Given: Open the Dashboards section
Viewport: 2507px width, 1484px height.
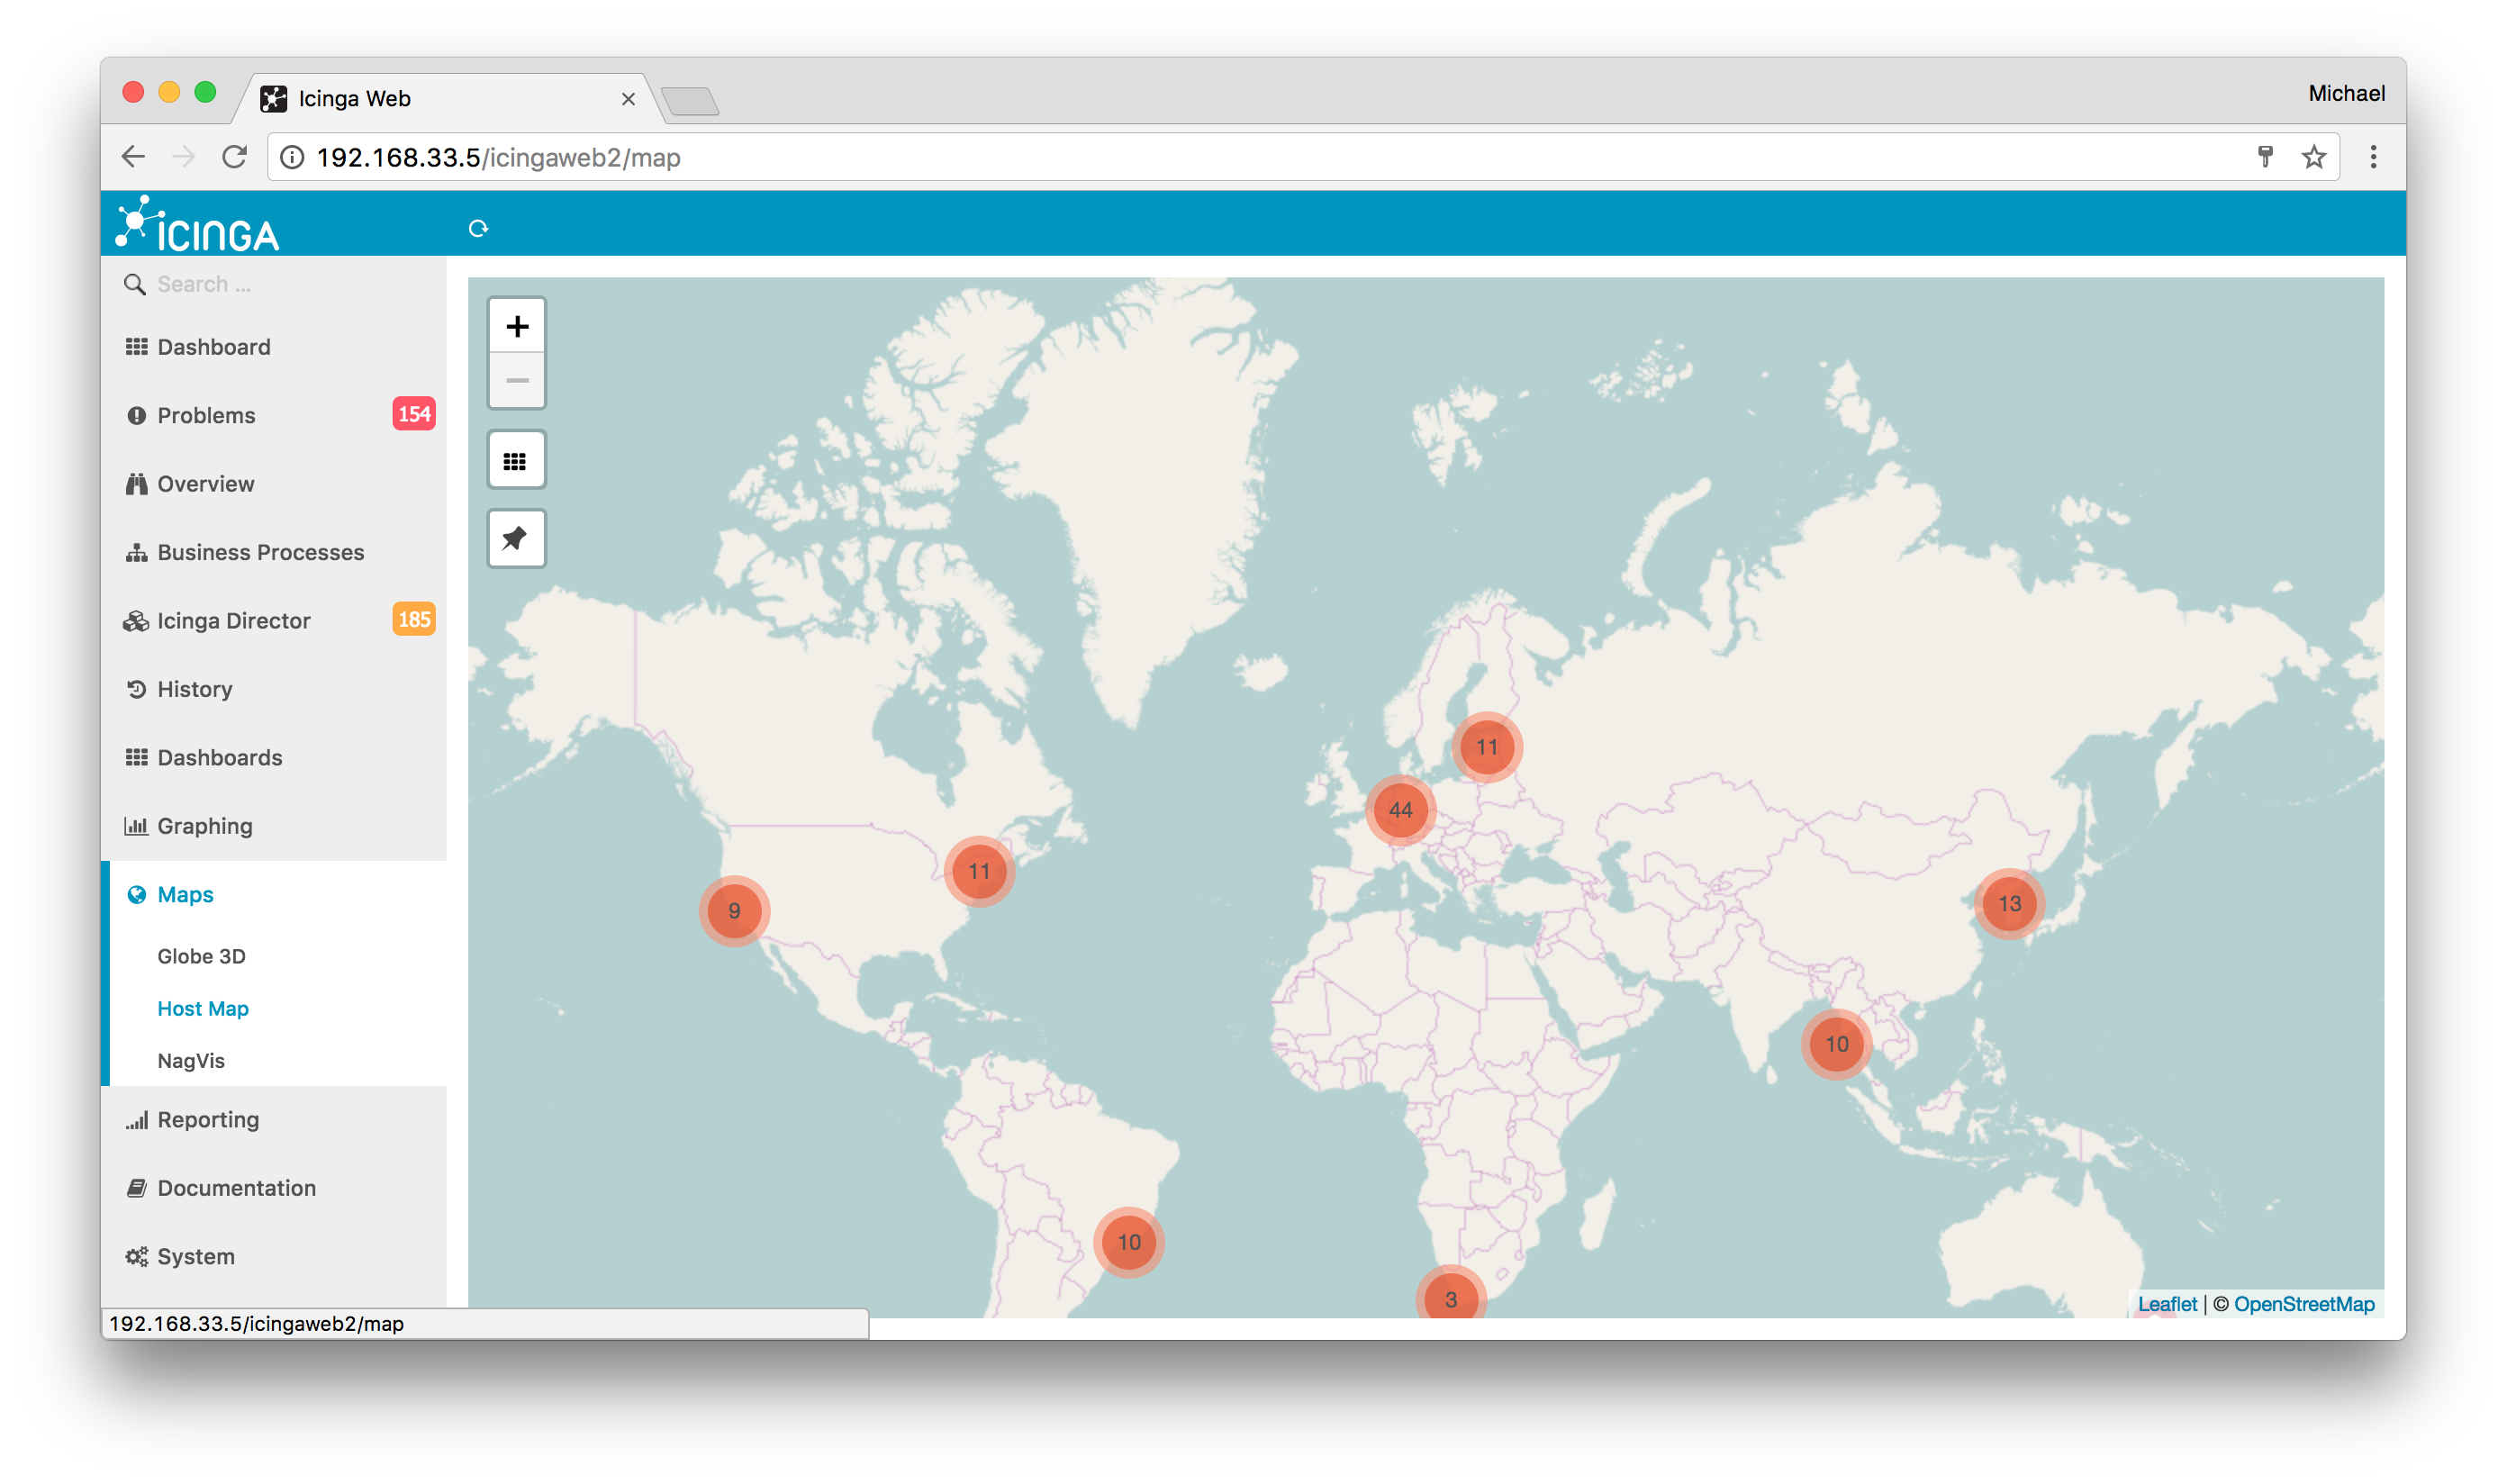Looking at the screenshot, I should click(x=274, y=758).
